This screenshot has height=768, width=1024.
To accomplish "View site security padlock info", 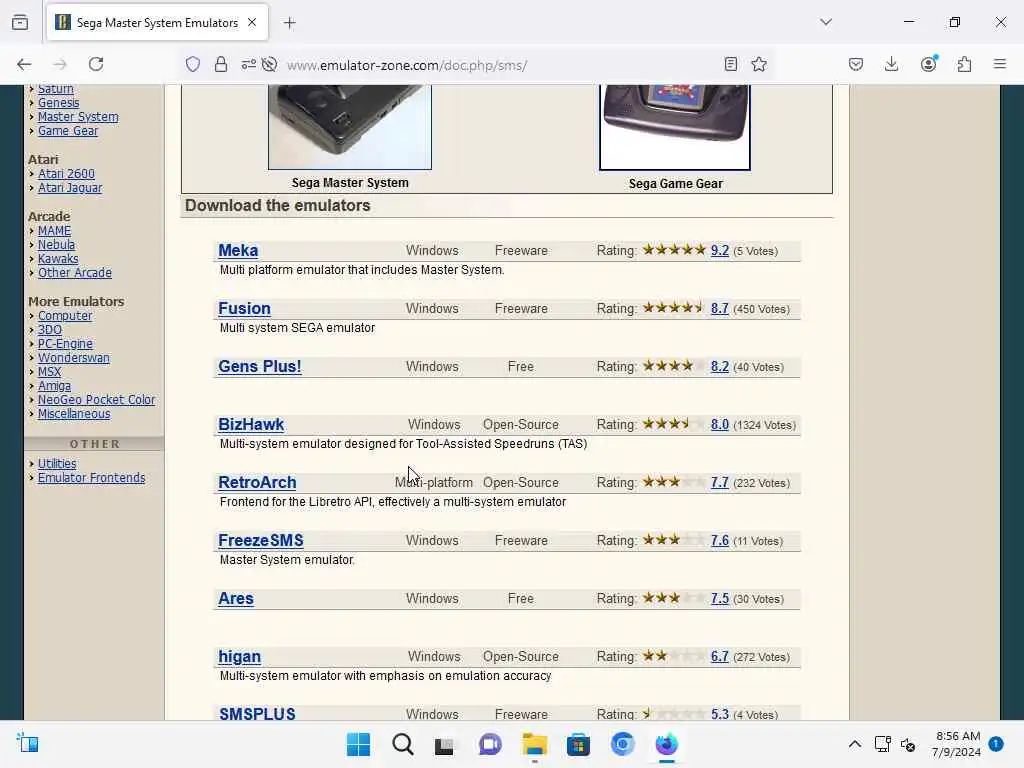I will (221, 64).
